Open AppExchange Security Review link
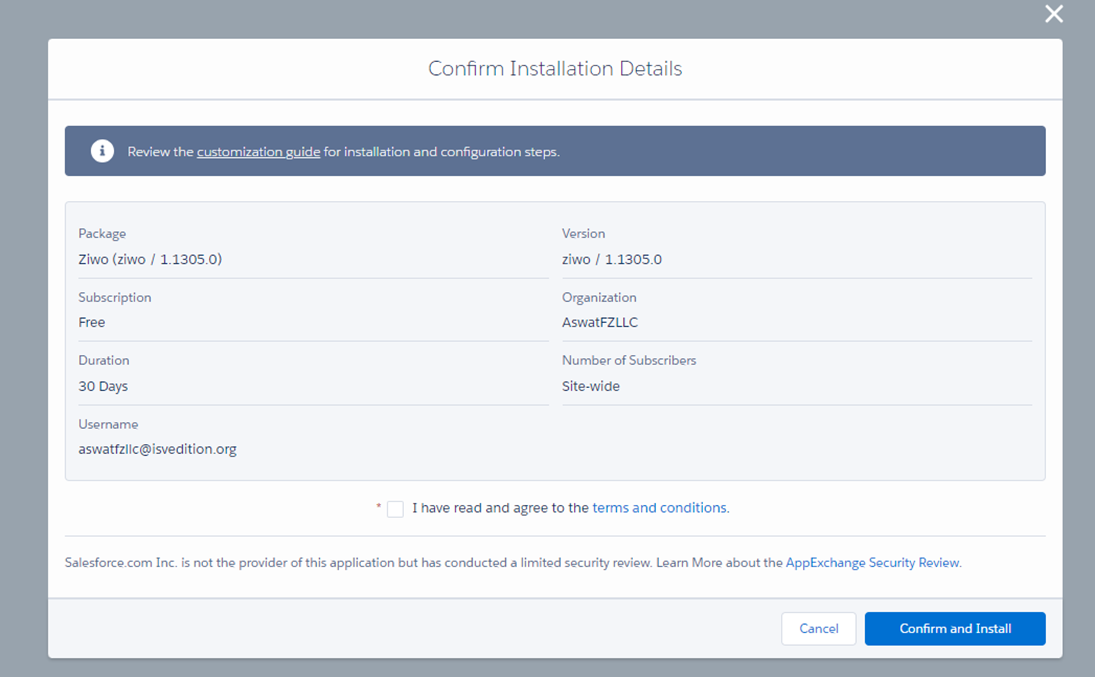The image size is (1095, 677). pos(873,562)
